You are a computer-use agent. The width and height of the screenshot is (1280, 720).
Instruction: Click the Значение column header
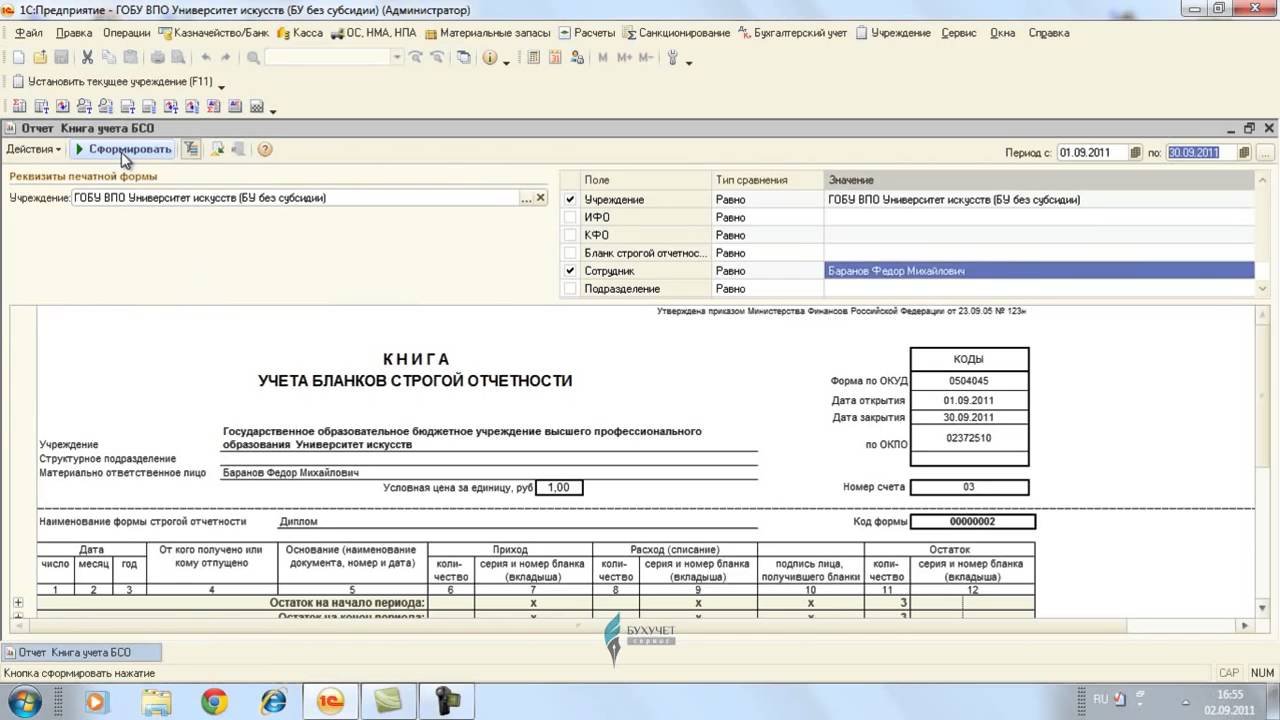(x=1039, y=180)
